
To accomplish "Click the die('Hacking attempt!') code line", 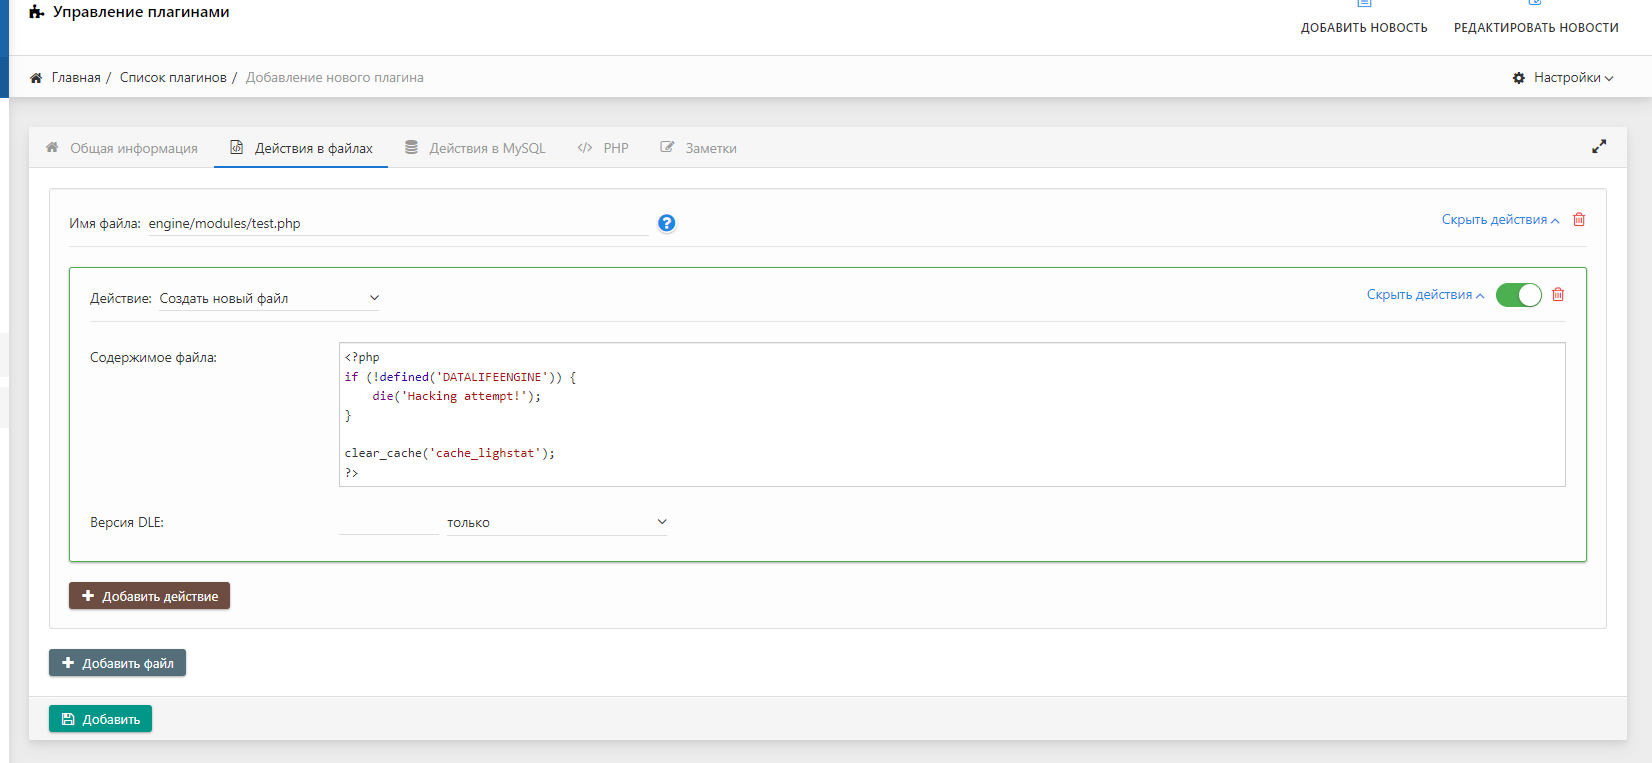I will [x=456, y=396].
